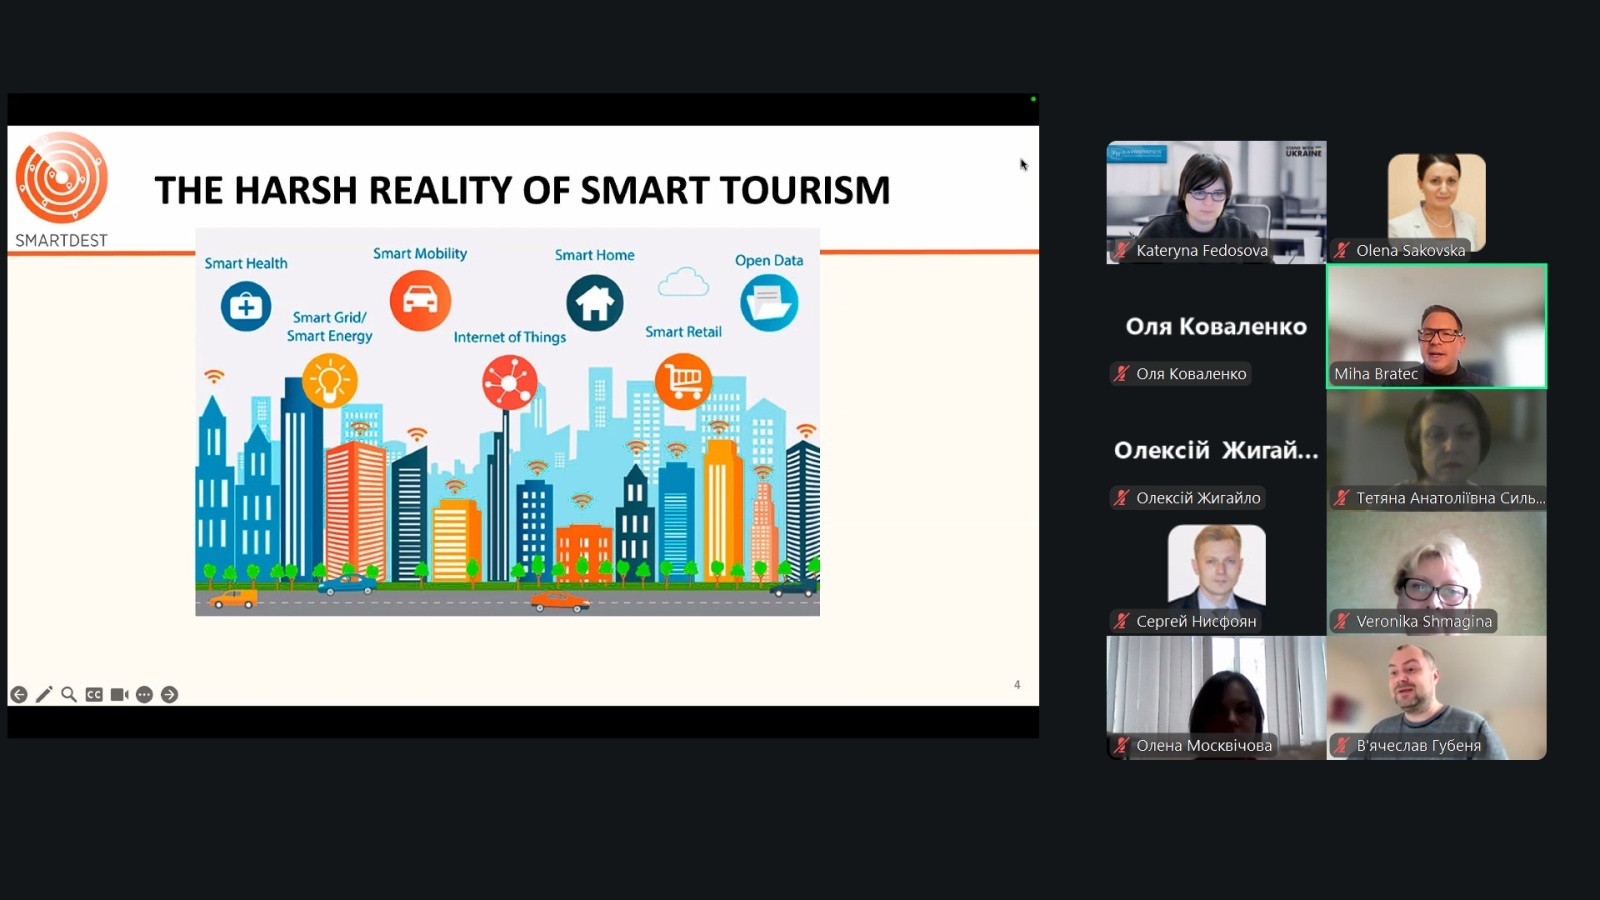Toggle the CC subtitles button
1600x900 pixels.
(x=94, y=695)
